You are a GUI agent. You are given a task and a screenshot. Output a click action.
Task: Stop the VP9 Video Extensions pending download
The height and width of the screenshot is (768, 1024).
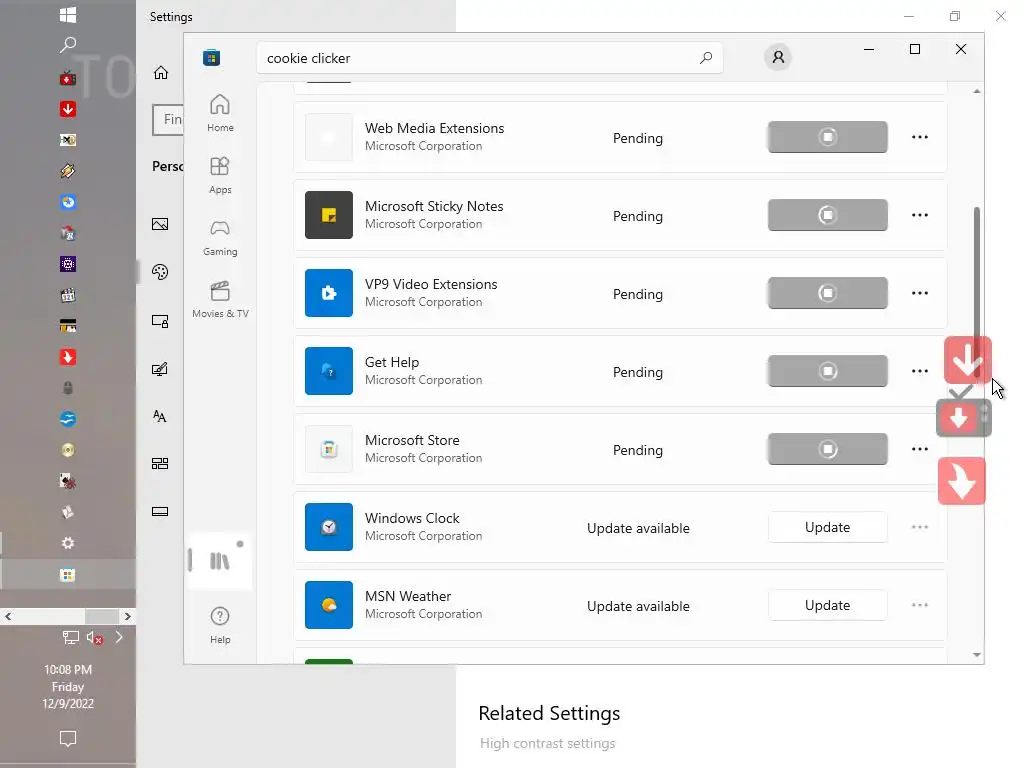coord(827,293)
